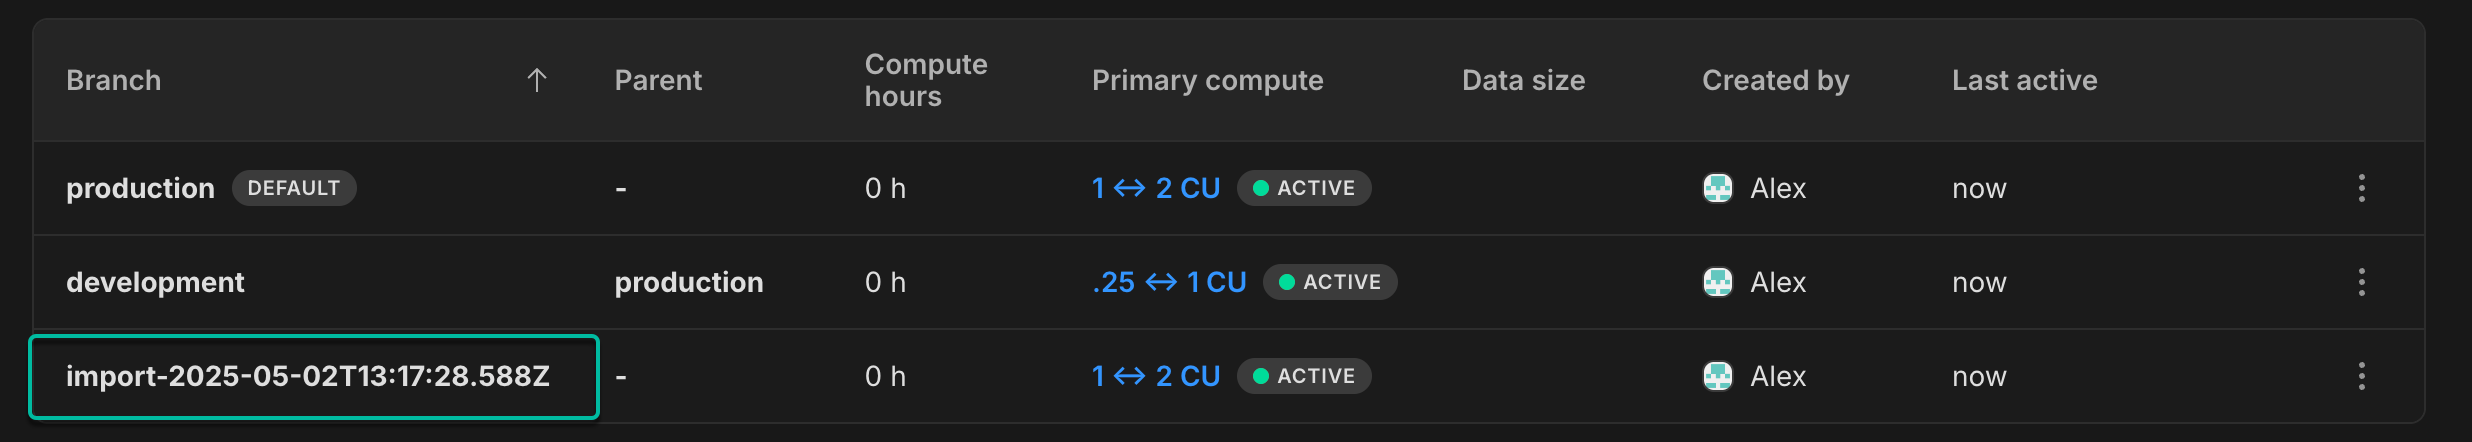Open the import branch's 1 ↔ 2 CU link

click(1155, 376)
